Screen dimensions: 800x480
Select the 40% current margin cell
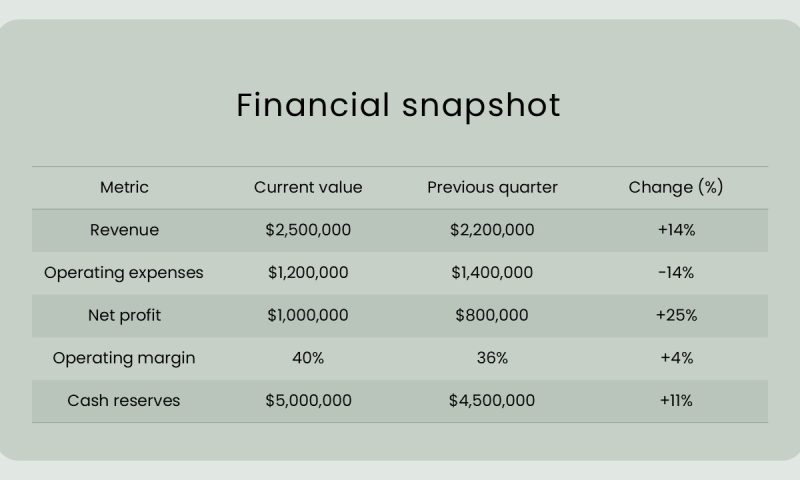point(308,358)
